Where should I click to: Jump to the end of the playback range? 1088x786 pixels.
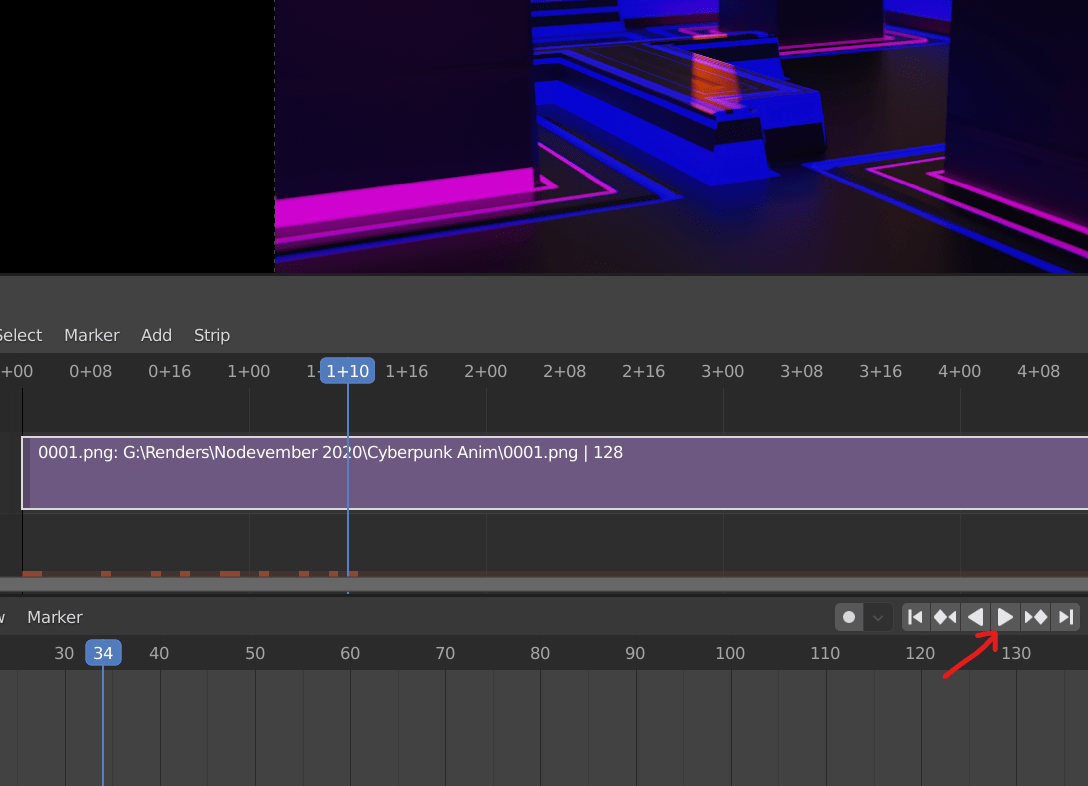click(x=1065, y=617)
